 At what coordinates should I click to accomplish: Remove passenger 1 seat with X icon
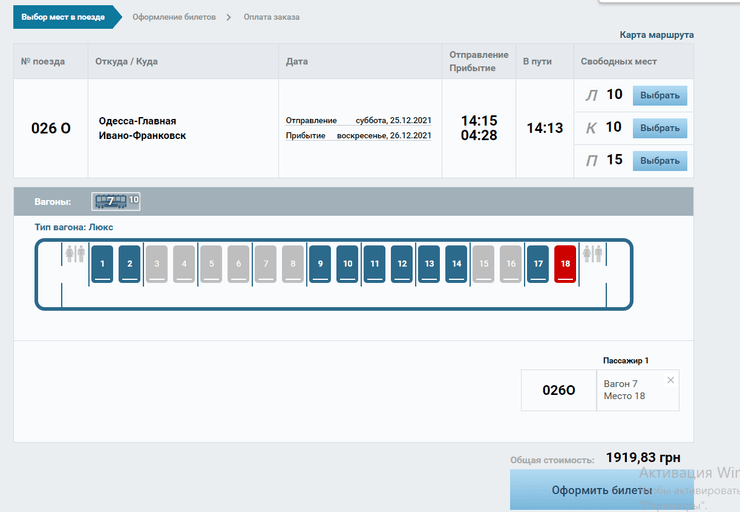tap(670, 380)
